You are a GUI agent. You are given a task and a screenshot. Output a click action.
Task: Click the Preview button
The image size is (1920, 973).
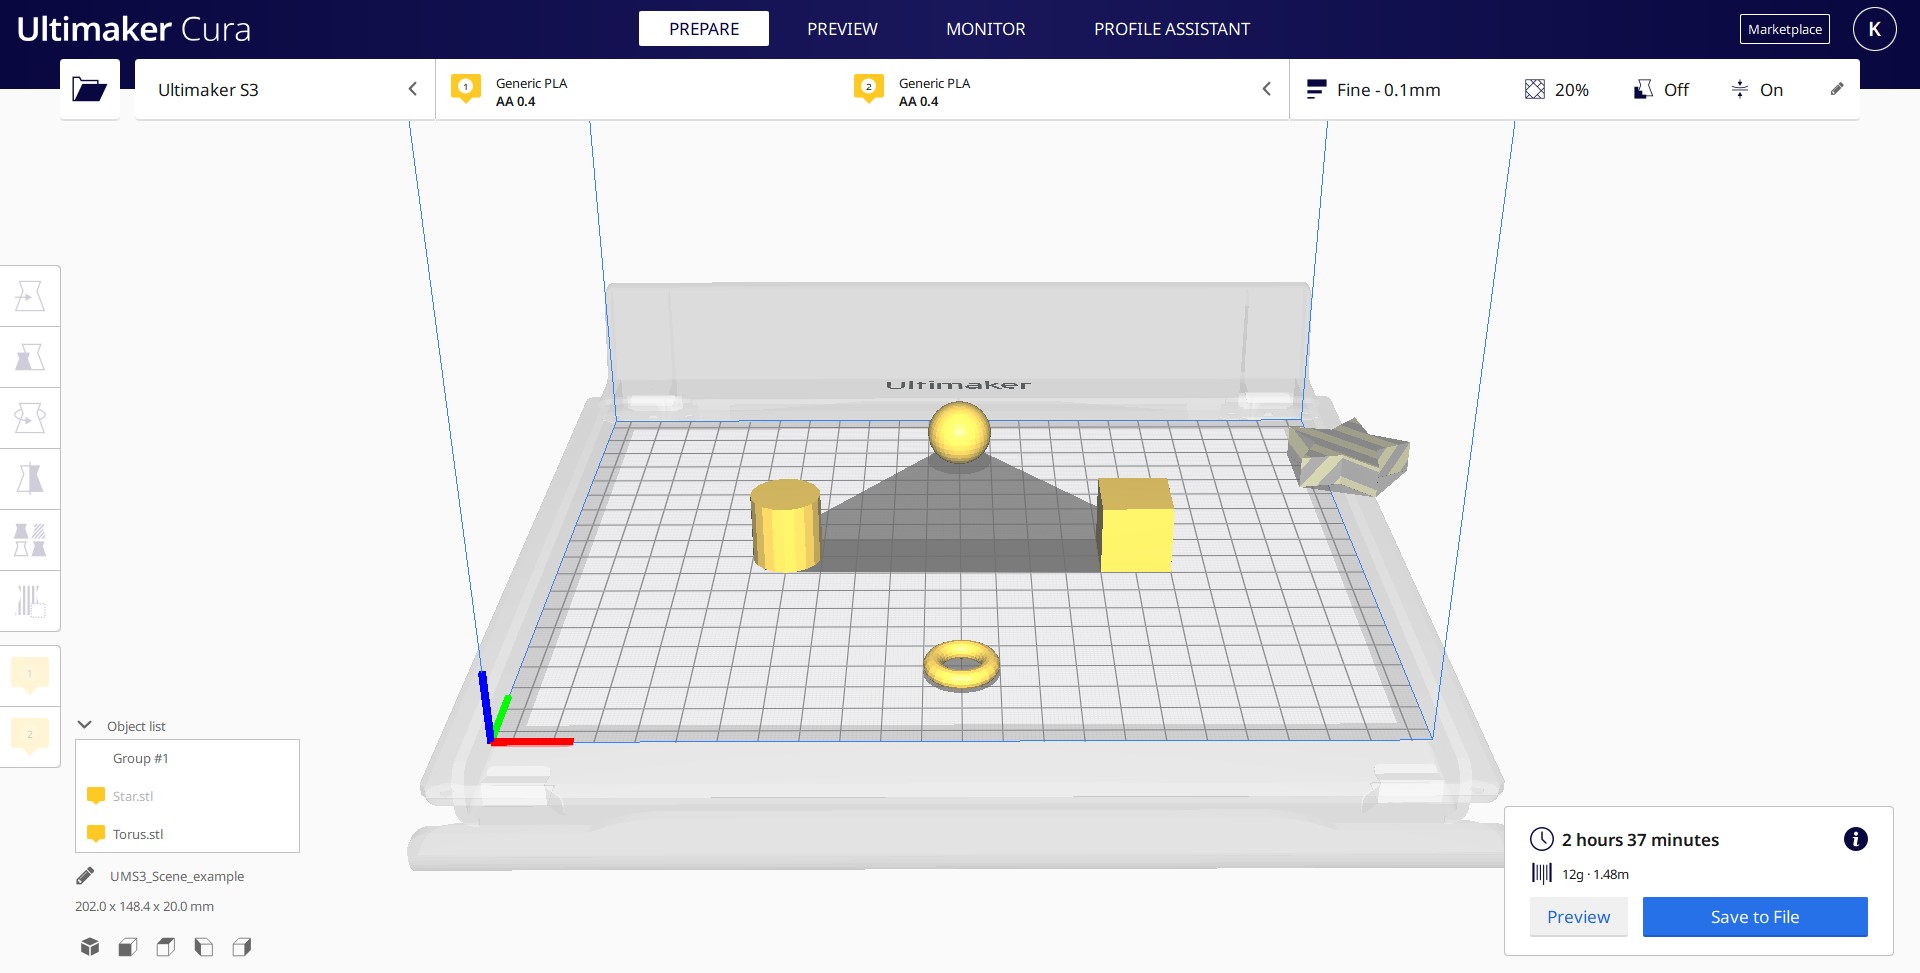[x=1579, y=916]
